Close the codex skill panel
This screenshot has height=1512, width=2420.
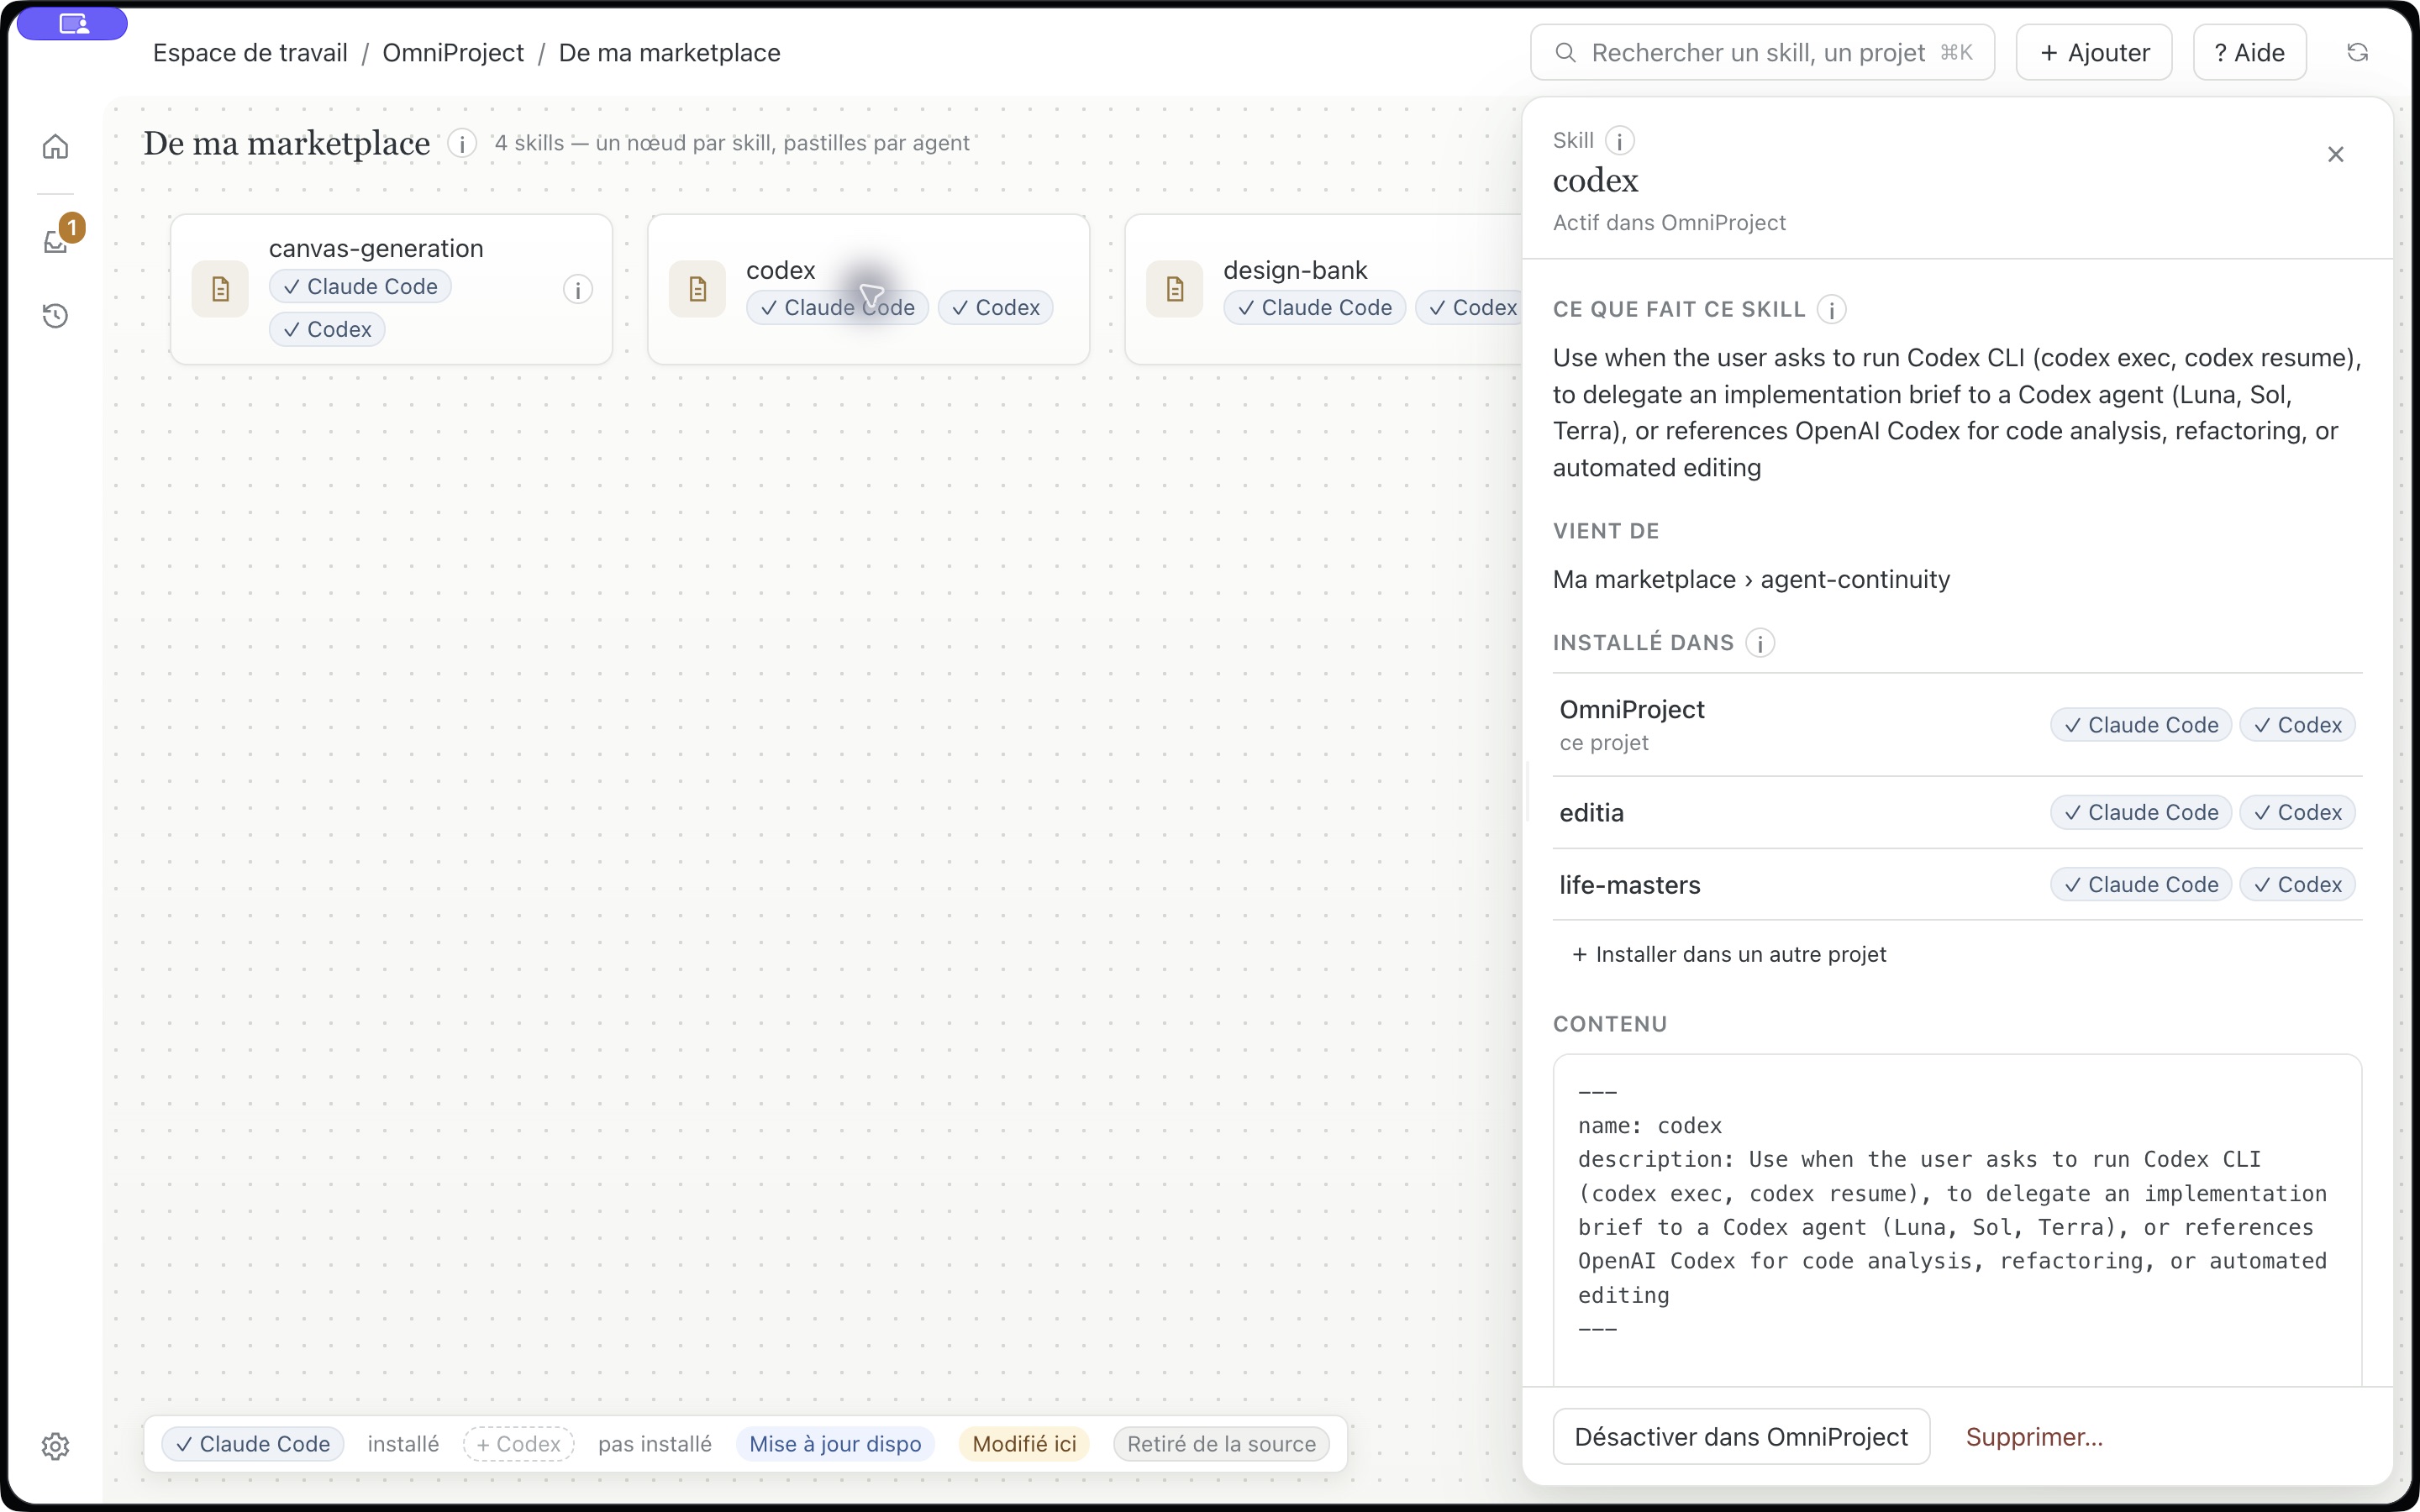(2335, 154)
